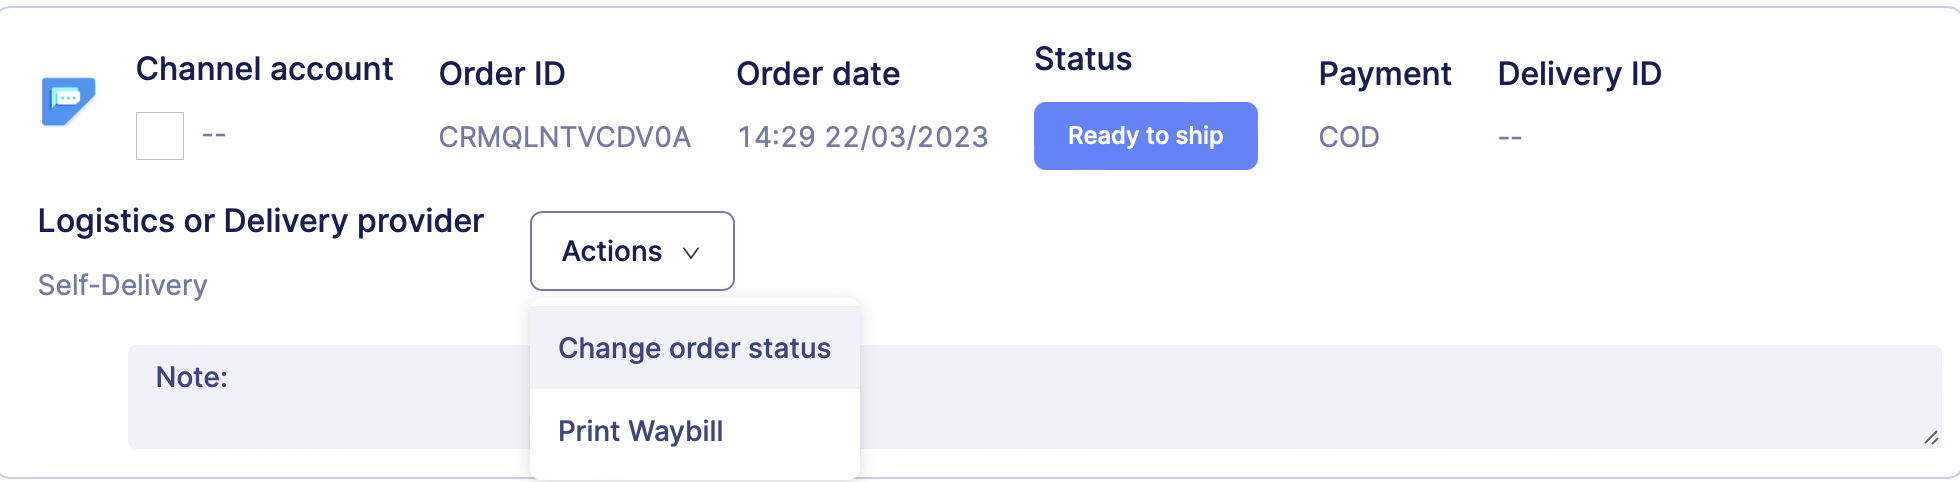Image resolution: width=1960 pixels, height=482 pixels.
Task: Click the Delivery ID placeholder dashes
Action: point(1509,137)
